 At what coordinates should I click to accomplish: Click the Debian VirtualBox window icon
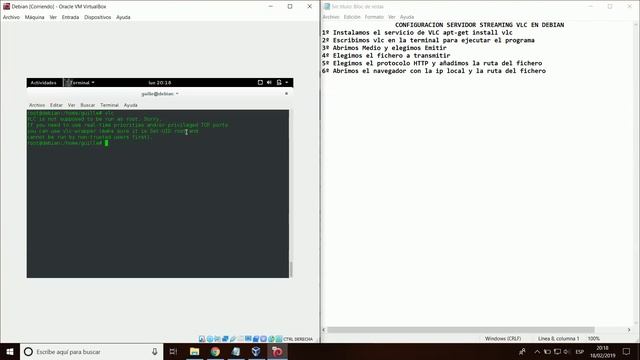point(6,7)
